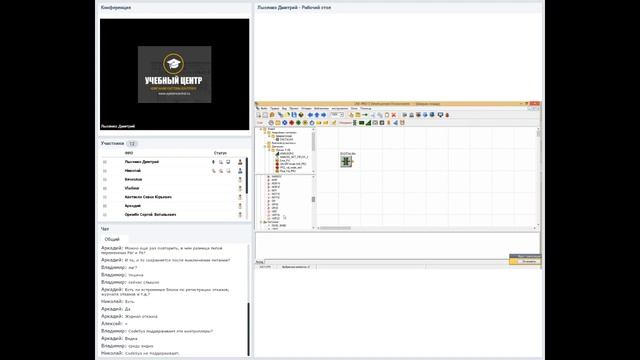Select the green function block on the canvas

[346, 161]
